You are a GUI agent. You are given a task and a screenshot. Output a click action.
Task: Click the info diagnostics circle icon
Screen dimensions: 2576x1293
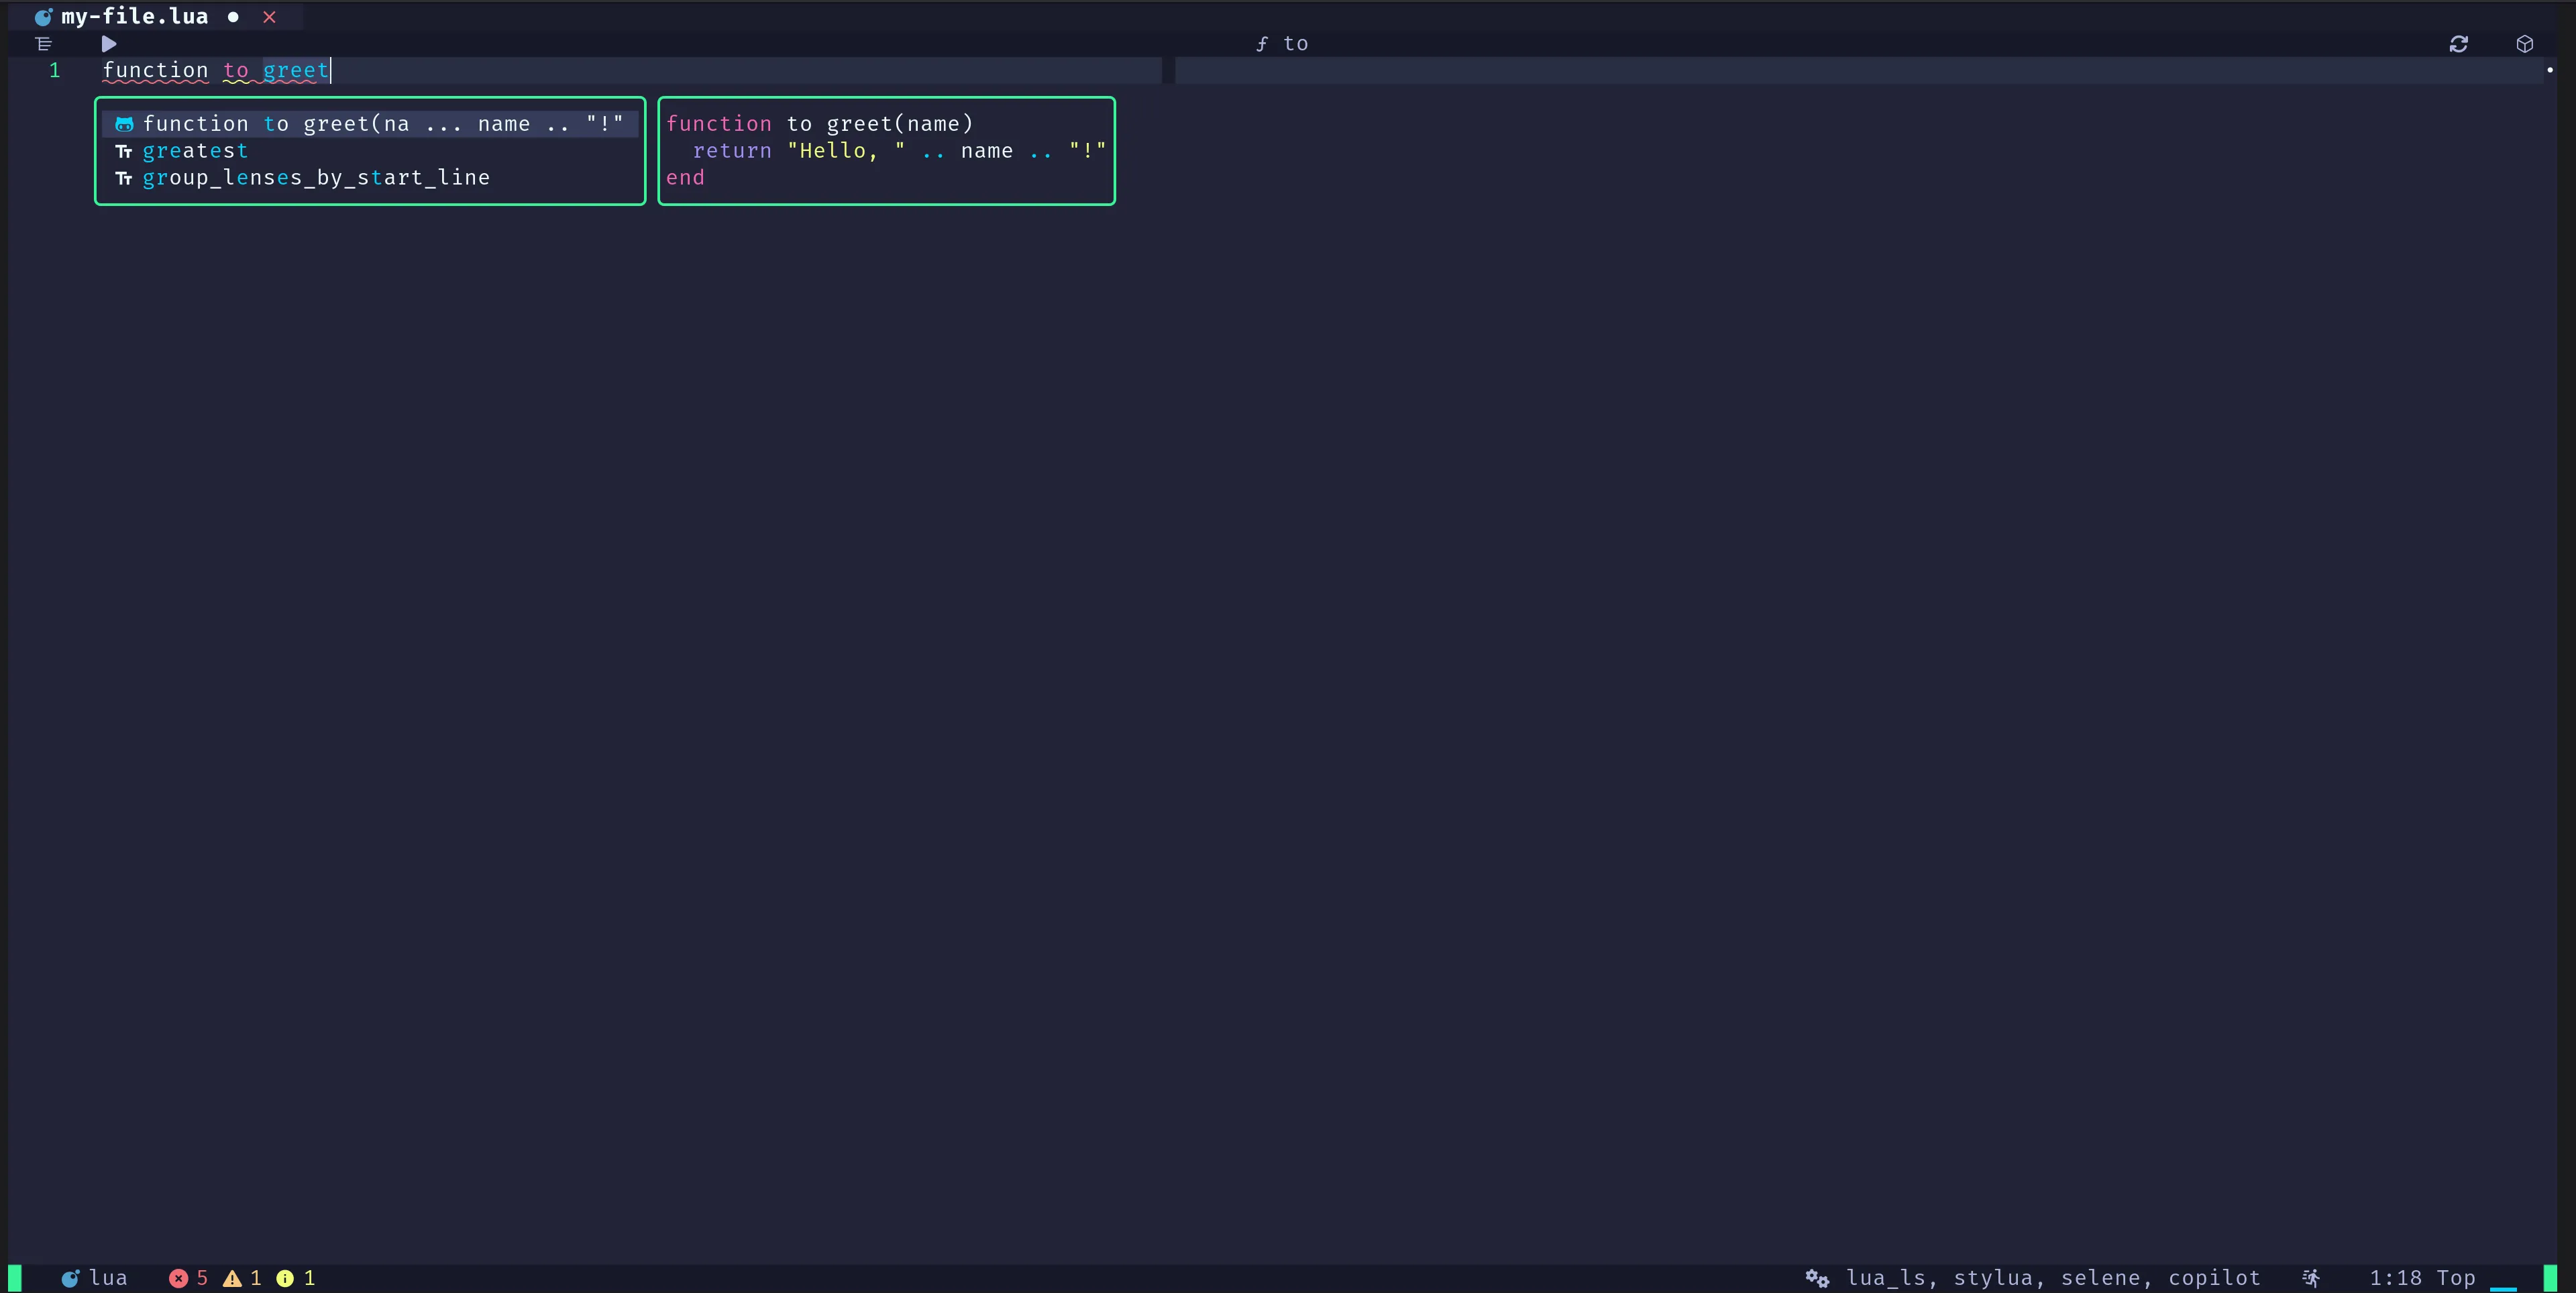[285, 1278]
